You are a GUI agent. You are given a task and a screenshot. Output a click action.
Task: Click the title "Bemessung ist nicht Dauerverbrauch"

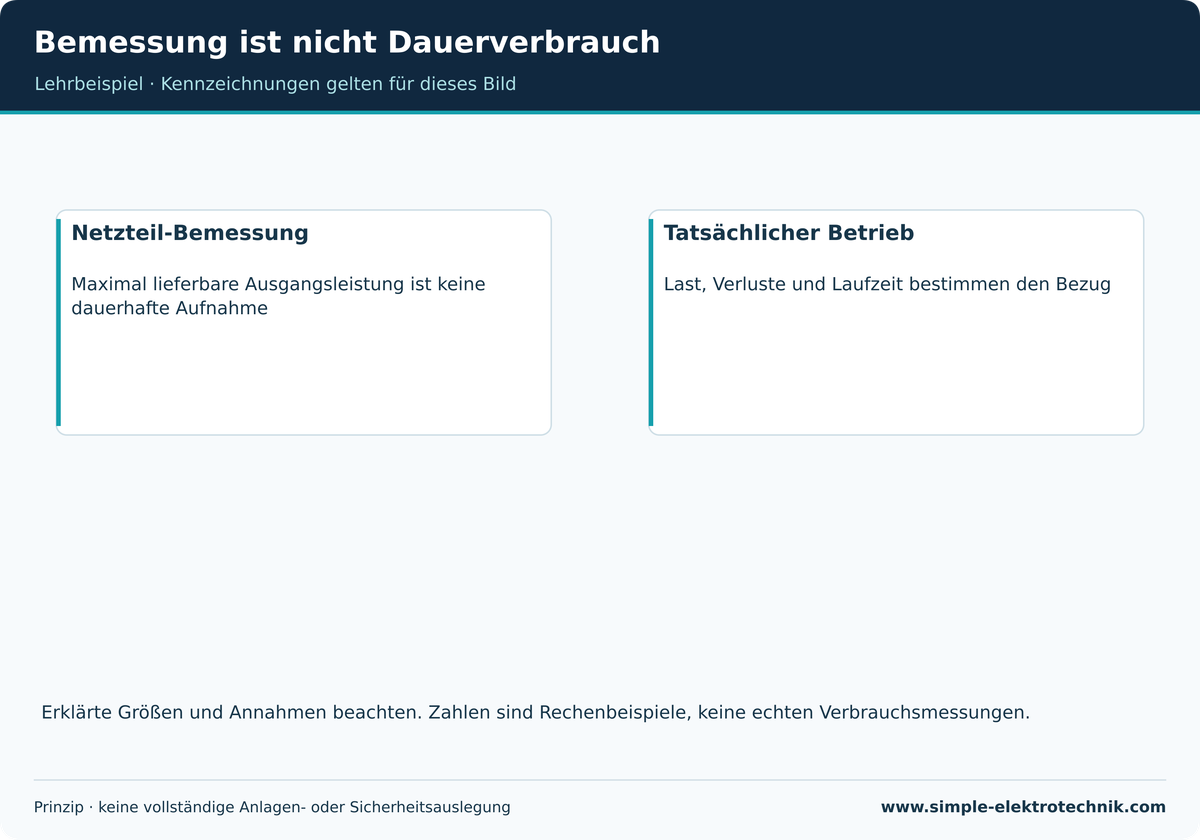pyautogui.click(x=347, y=43)
